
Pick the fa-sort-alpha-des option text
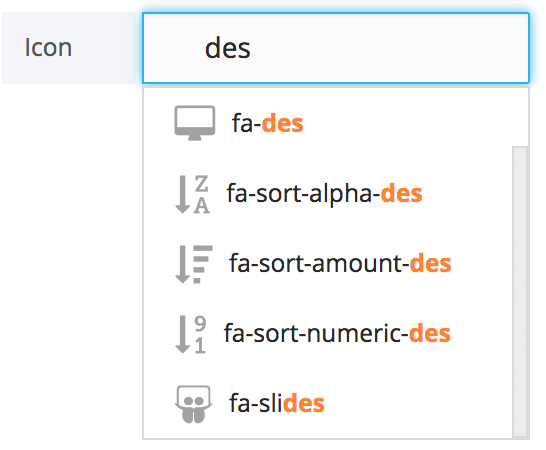[324, 193]
